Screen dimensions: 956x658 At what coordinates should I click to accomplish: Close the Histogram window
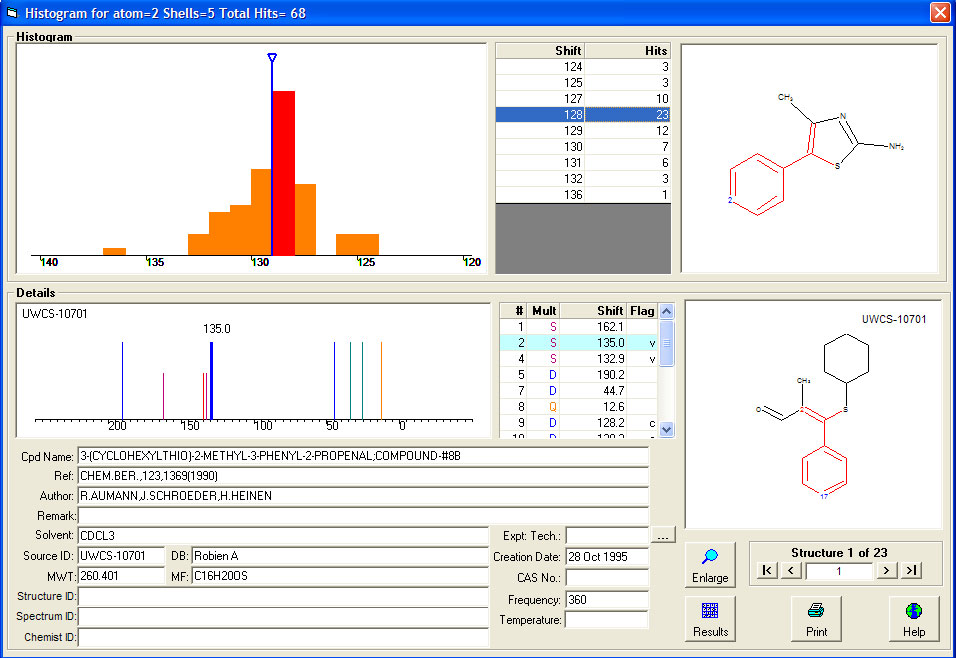939,13
